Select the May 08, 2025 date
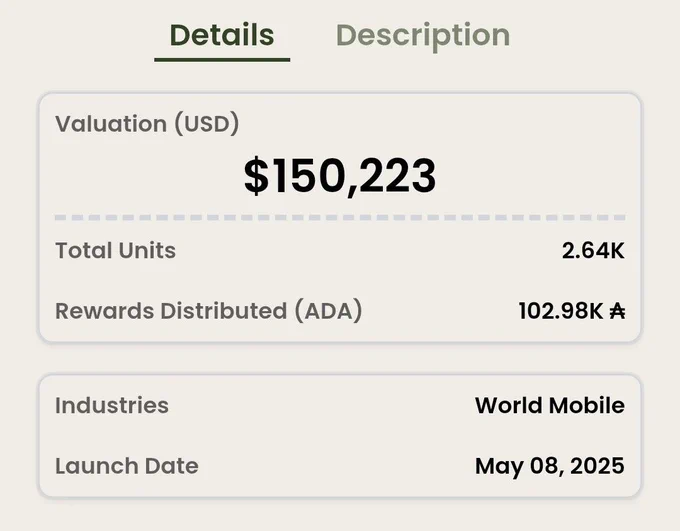 [x=550, y=466]
